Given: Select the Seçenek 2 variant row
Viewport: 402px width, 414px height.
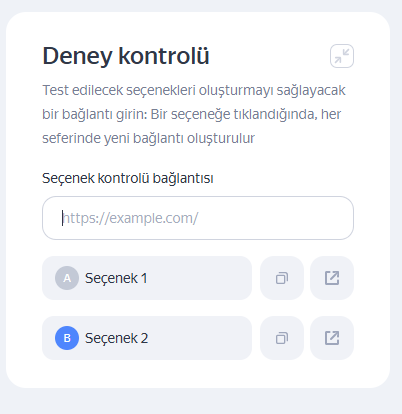Looking at the screenshot, I should (x=147, y=338).
